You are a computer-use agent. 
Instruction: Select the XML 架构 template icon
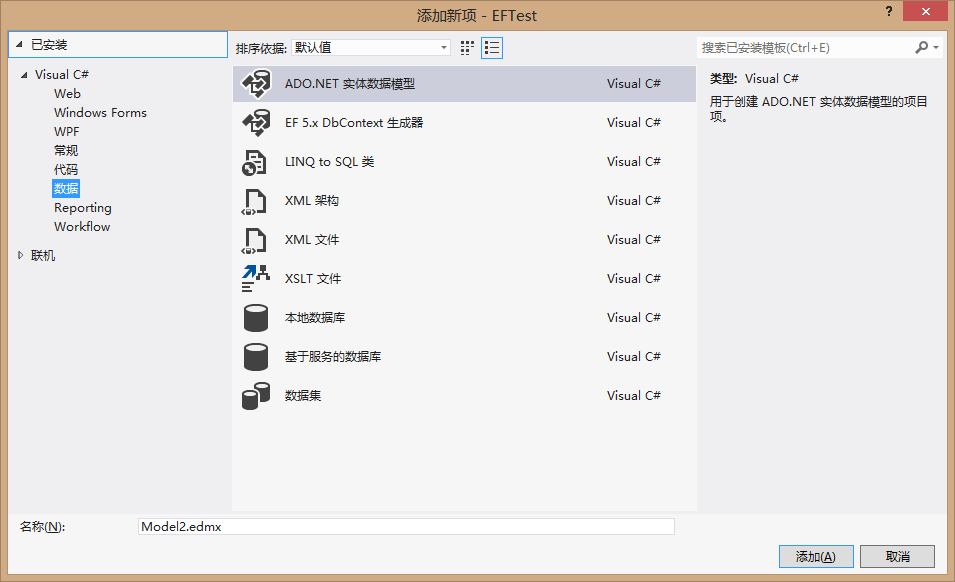[256, 201]
